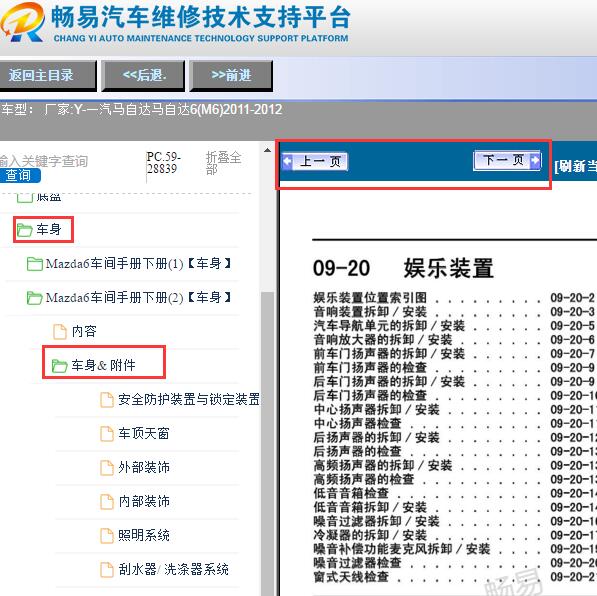Click 娱乐装置位置索引图 contents line
Viewport: 597px width, 596px height.
454,298
